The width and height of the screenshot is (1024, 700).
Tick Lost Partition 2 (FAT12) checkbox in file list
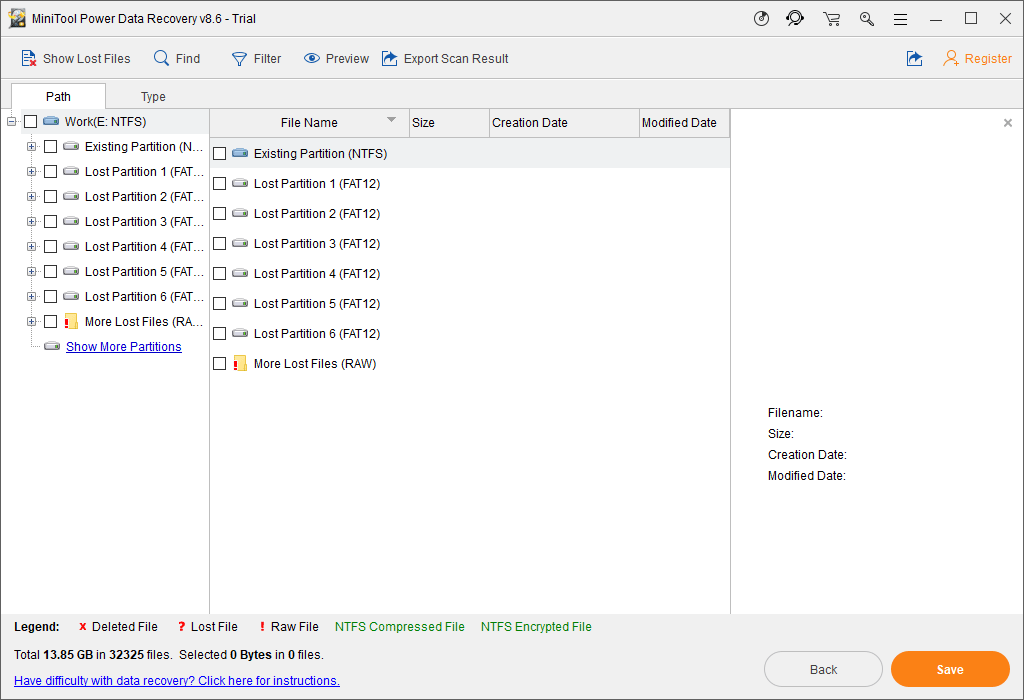tap(219, 214)
